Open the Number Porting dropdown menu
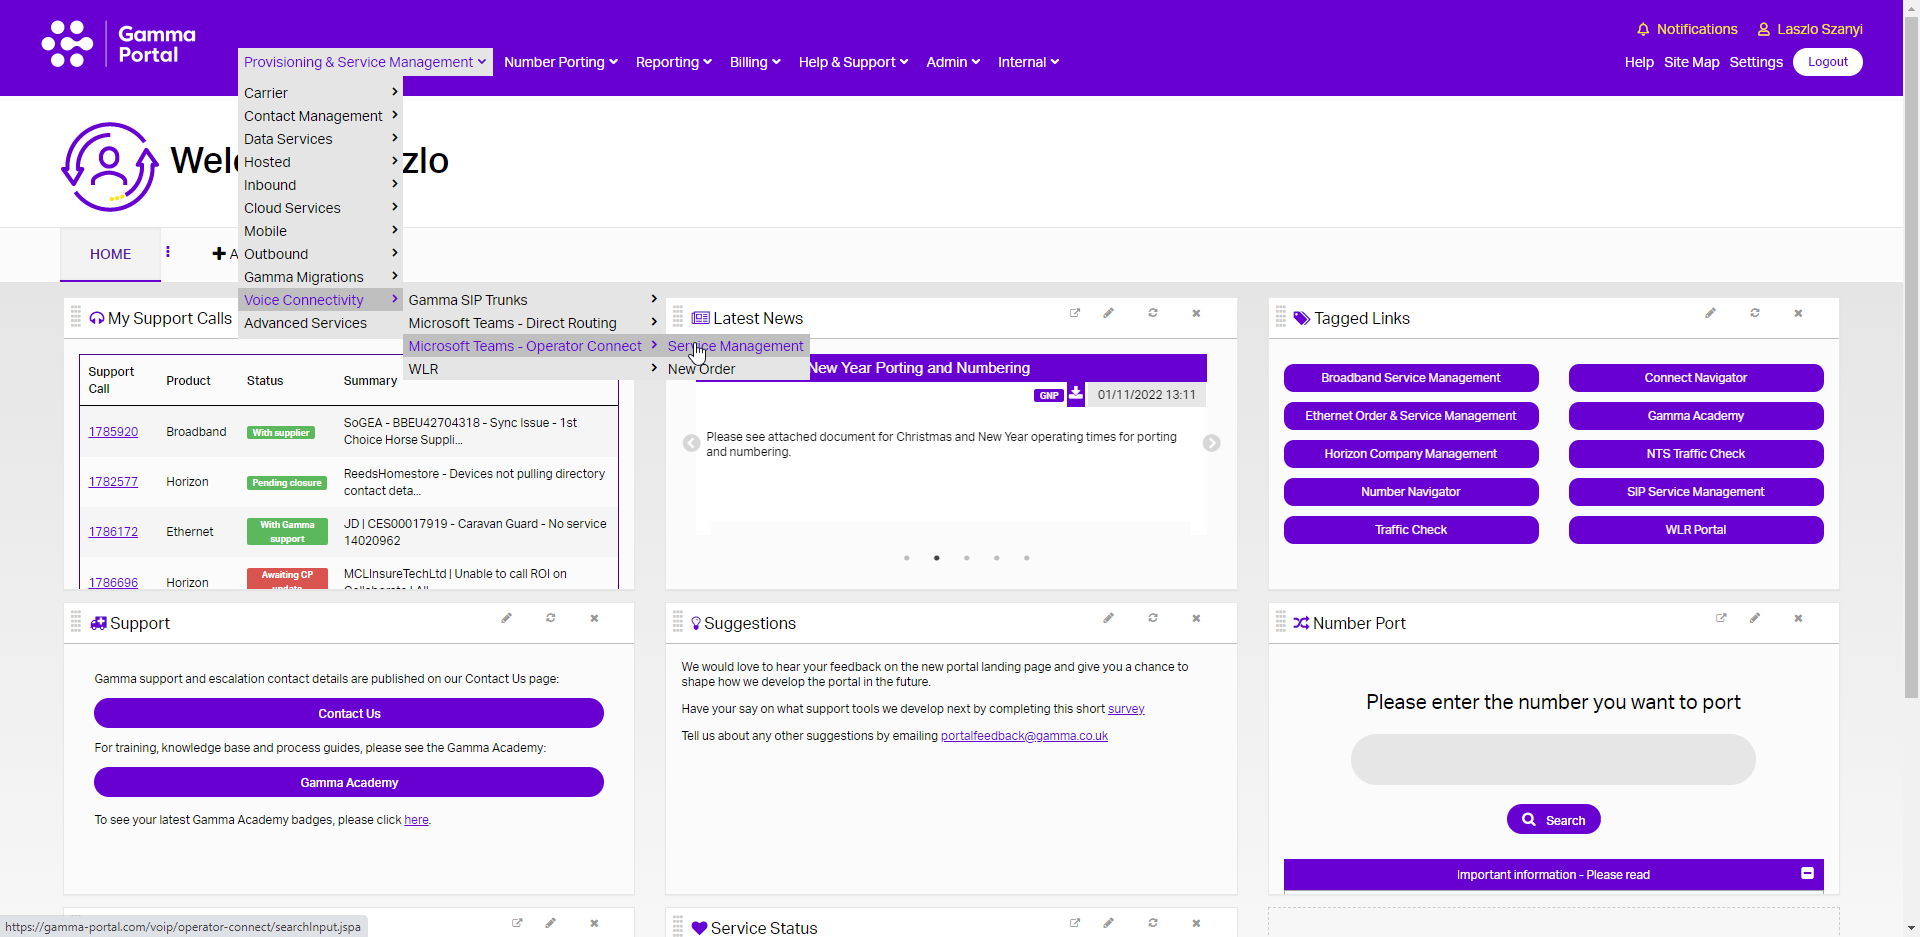 pos(561,62)
